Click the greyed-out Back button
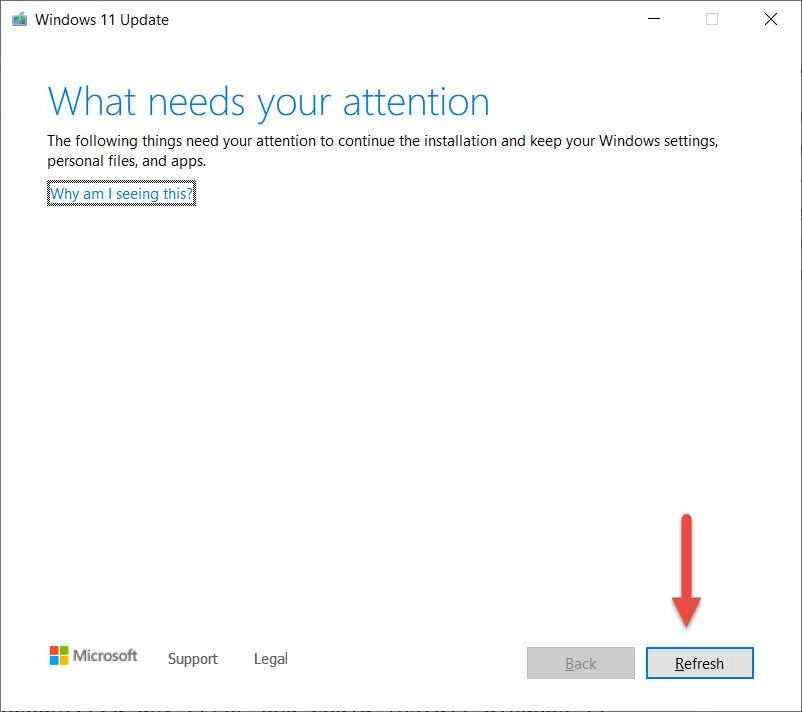This screenshot has height=712, width=802. tap(581, 663)
